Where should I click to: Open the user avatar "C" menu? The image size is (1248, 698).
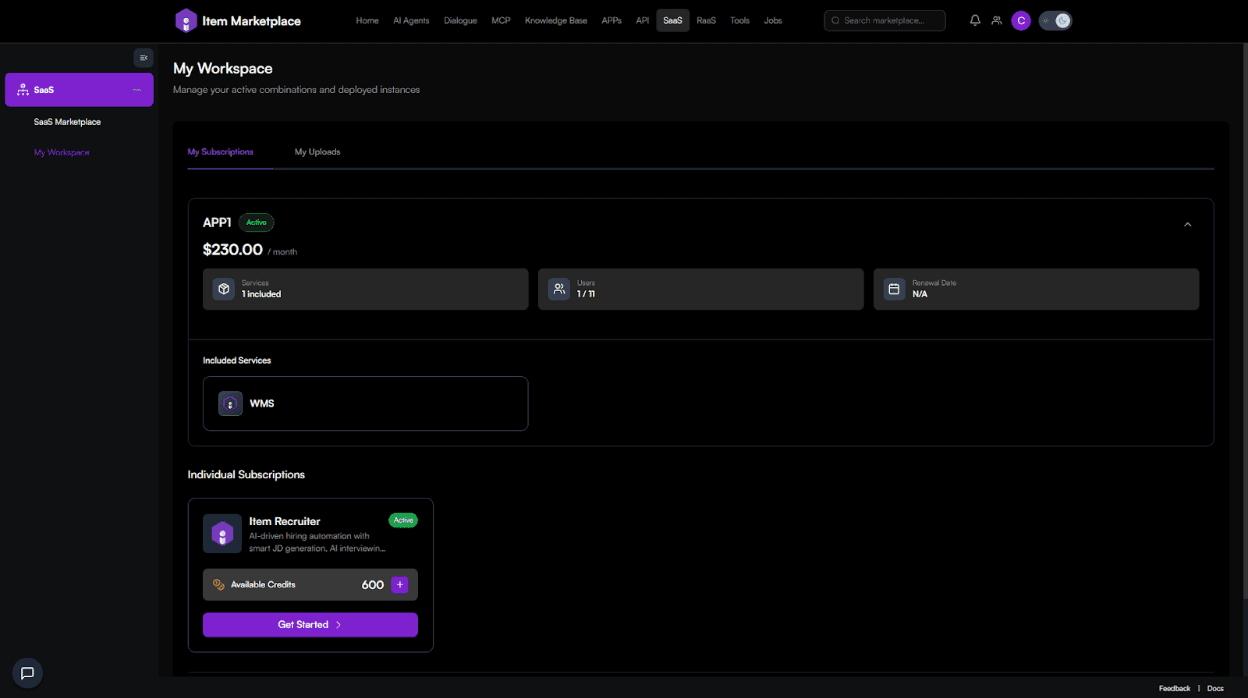point(1021,20)
